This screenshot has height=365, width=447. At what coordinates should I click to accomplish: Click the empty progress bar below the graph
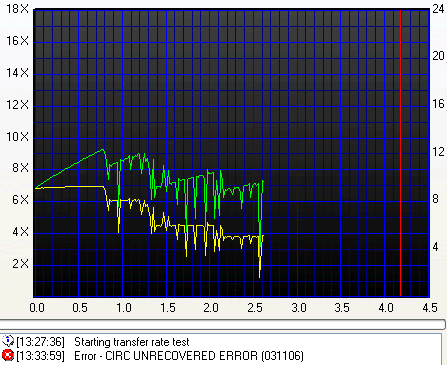pyautogui.click(x=223, y=324)
